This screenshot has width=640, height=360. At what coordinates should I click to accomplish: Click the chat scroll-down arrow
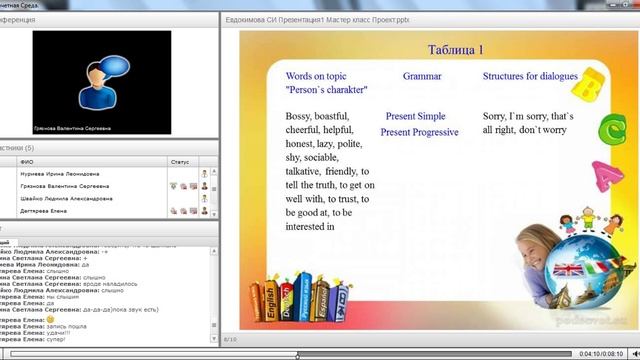click(x=214, y=338)
